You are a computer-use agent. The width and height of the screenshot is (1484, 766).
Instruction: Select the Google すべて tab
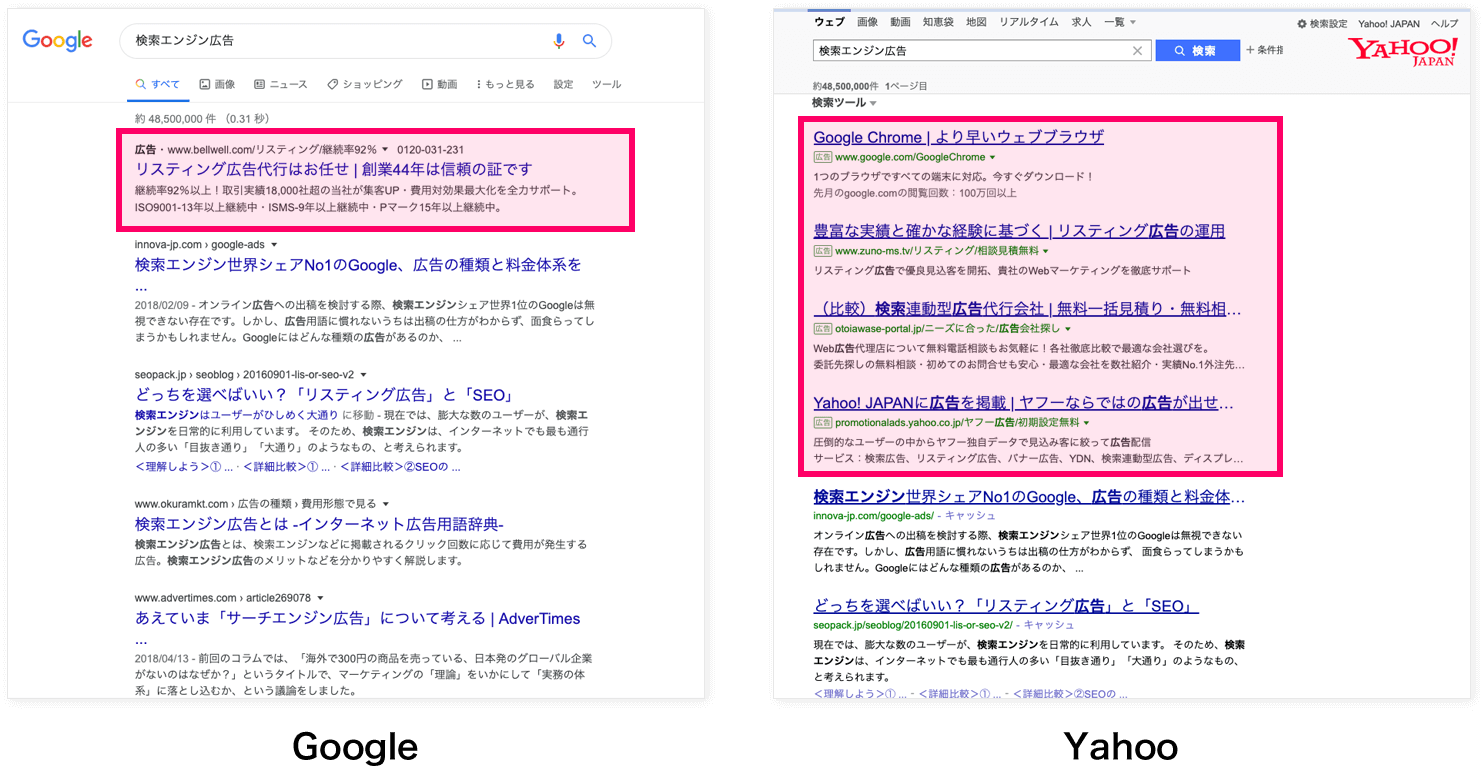(x=158, y=84)
